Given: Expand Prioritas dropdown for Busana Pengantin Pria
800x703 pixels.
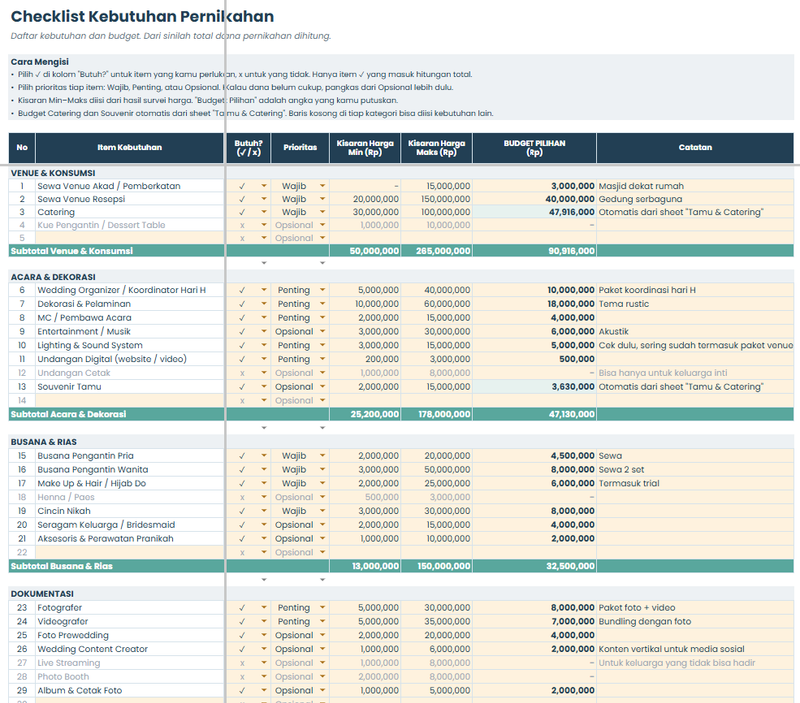Looking at the screenshot, I should coord(322,456).
